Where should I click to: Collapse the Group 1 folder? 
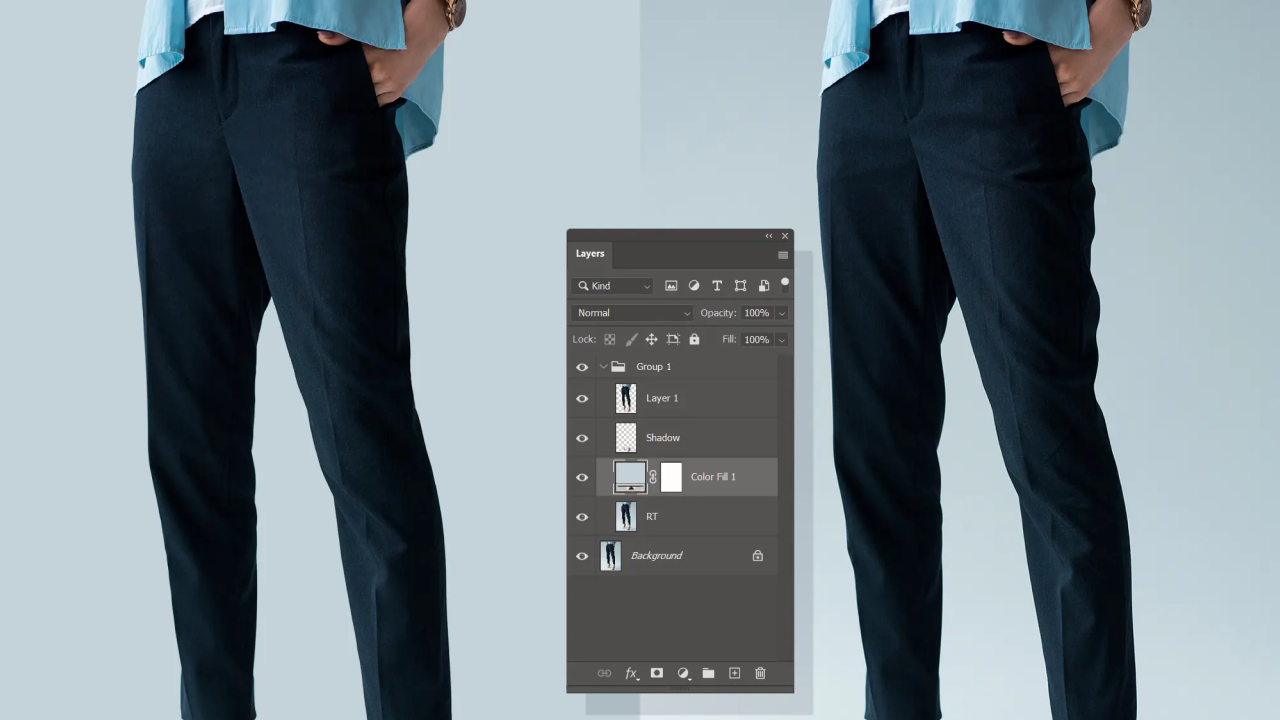pos(604,366)
